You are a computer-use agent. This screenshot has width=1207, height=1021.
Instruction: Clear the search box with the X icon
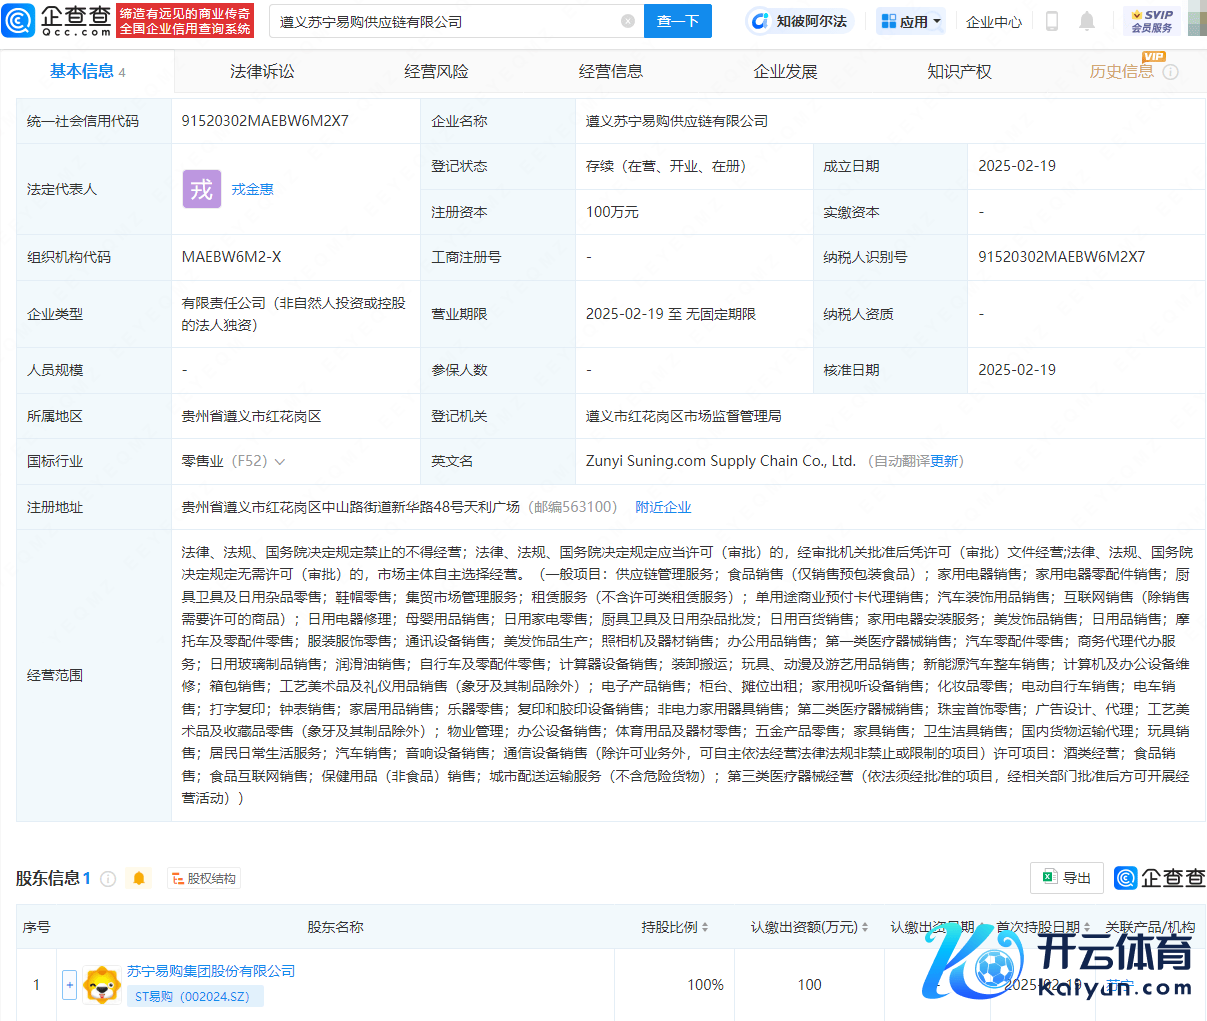[627, 21]
